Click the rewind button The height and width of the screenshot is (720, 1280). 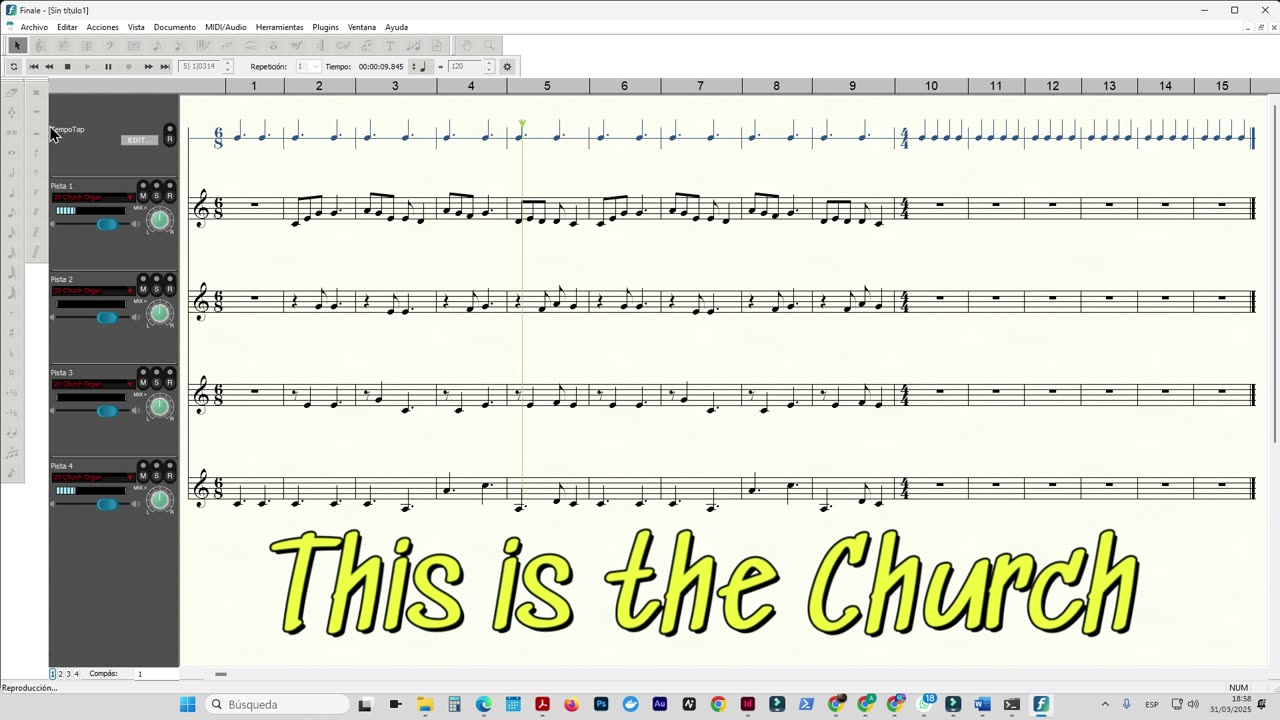click(x=49, y=67)
